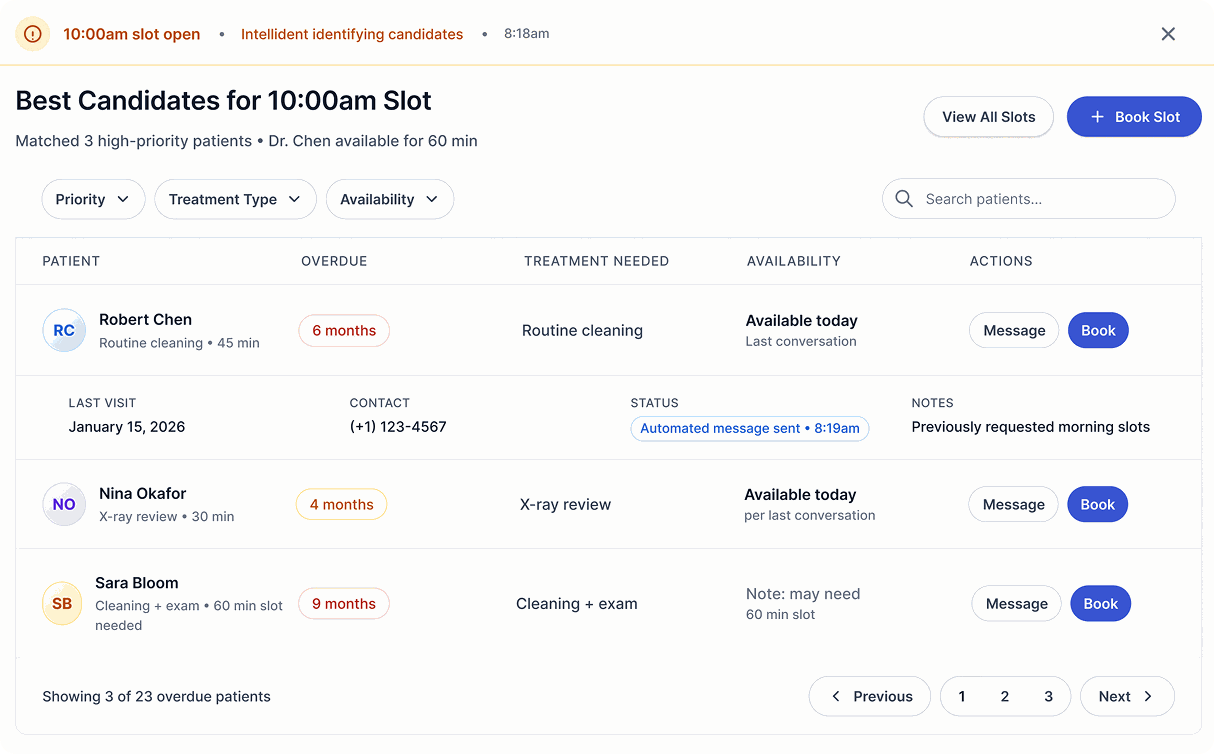
Task: Book Nina Okafor for the slot
Action: pyautogui.click(x=1097, y=505)
